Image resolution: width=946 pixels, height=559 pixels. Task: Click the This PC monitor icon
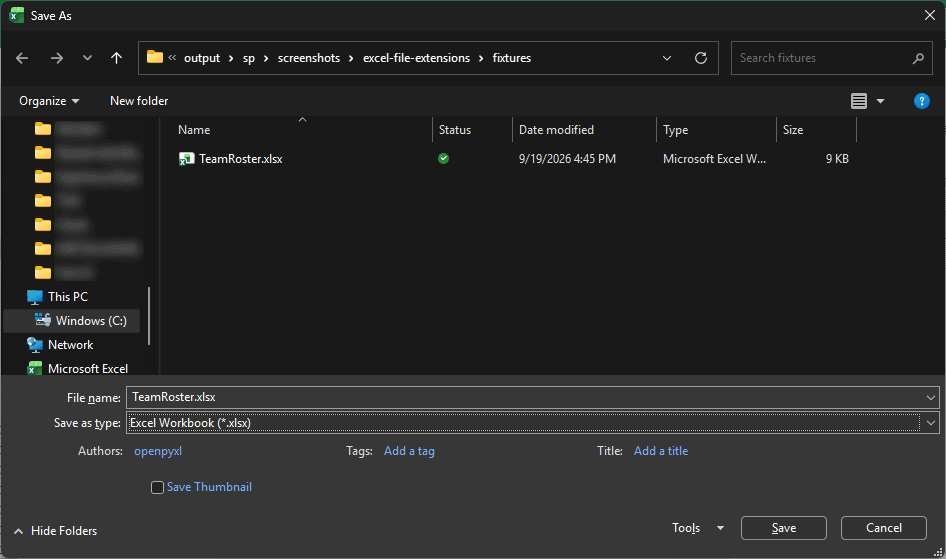pyautogui.click(x=35, y=297)
